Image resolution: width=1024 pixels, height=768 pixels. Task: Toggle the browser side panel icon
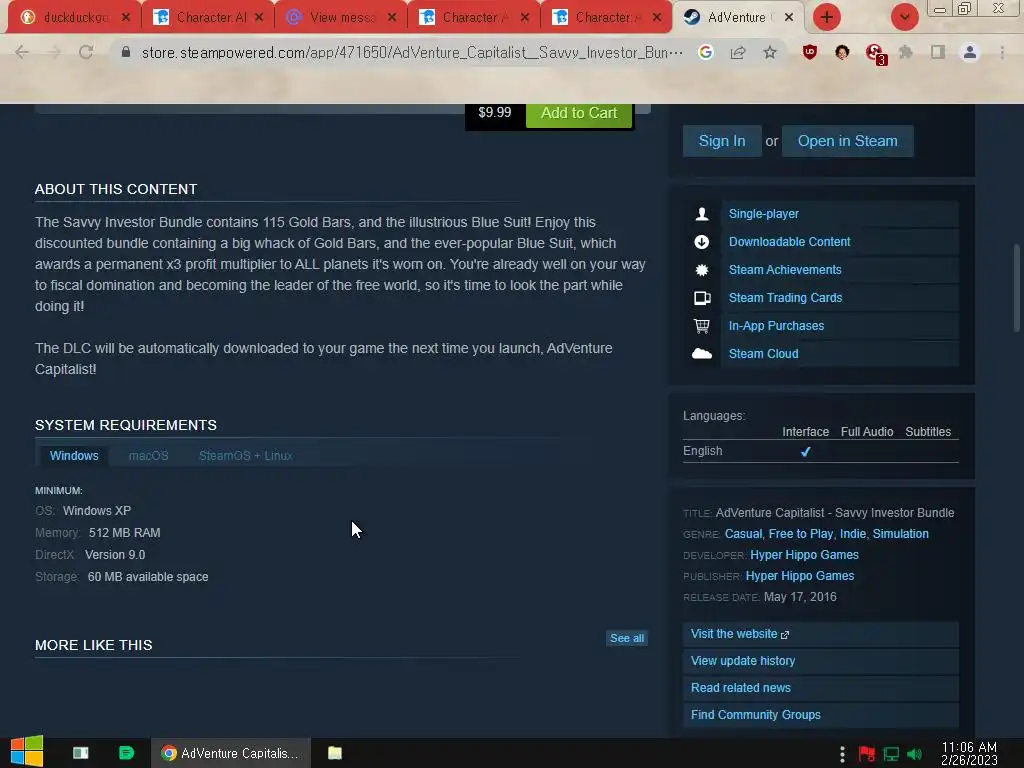pyautogui.click(x=938, y=52)
